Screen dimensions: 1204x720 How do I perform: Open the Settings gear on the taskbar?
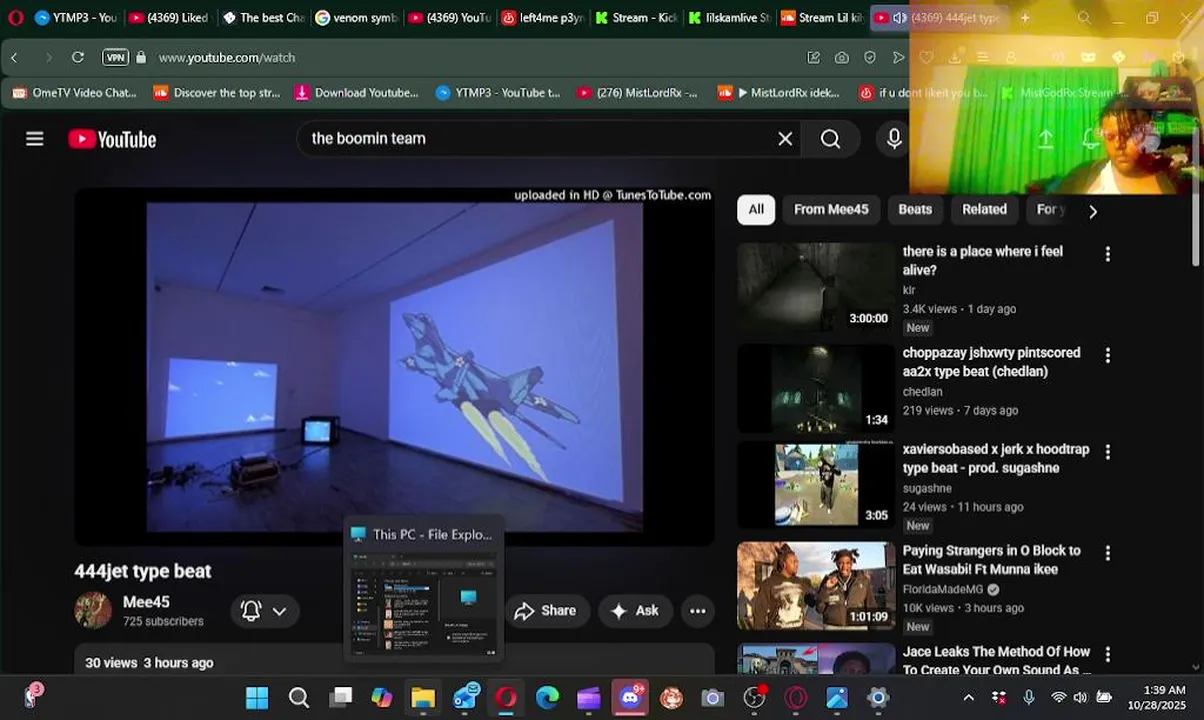tap(878, 698)
